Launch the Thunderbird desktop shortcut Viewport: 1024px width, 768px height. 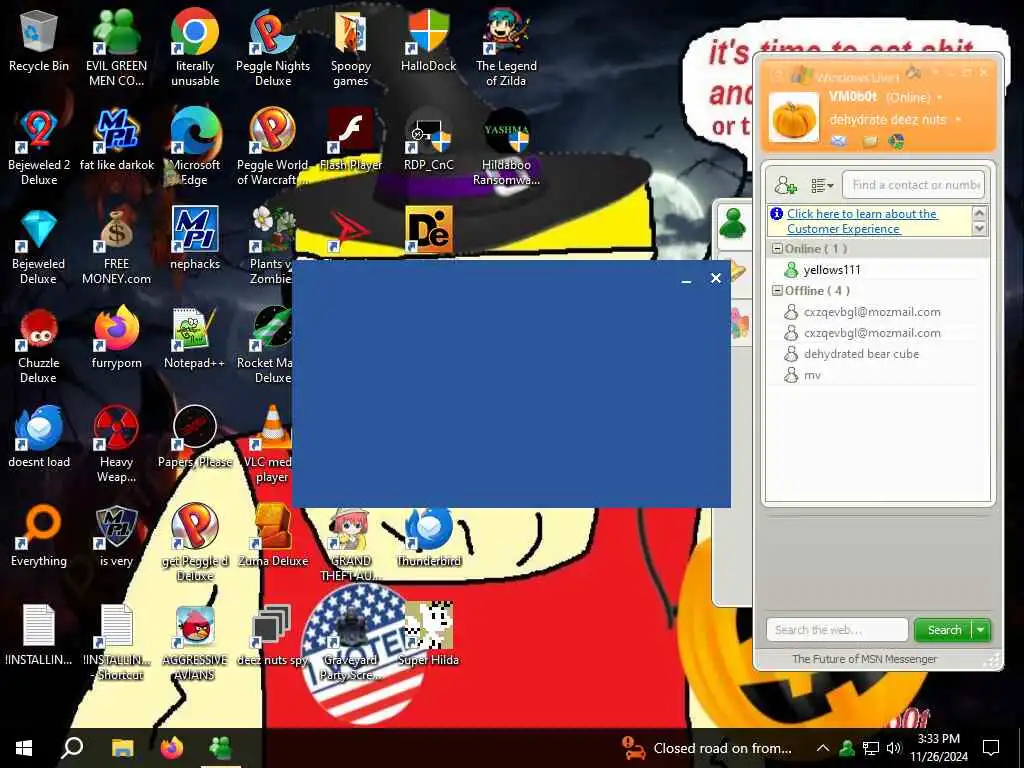(428, 537)
